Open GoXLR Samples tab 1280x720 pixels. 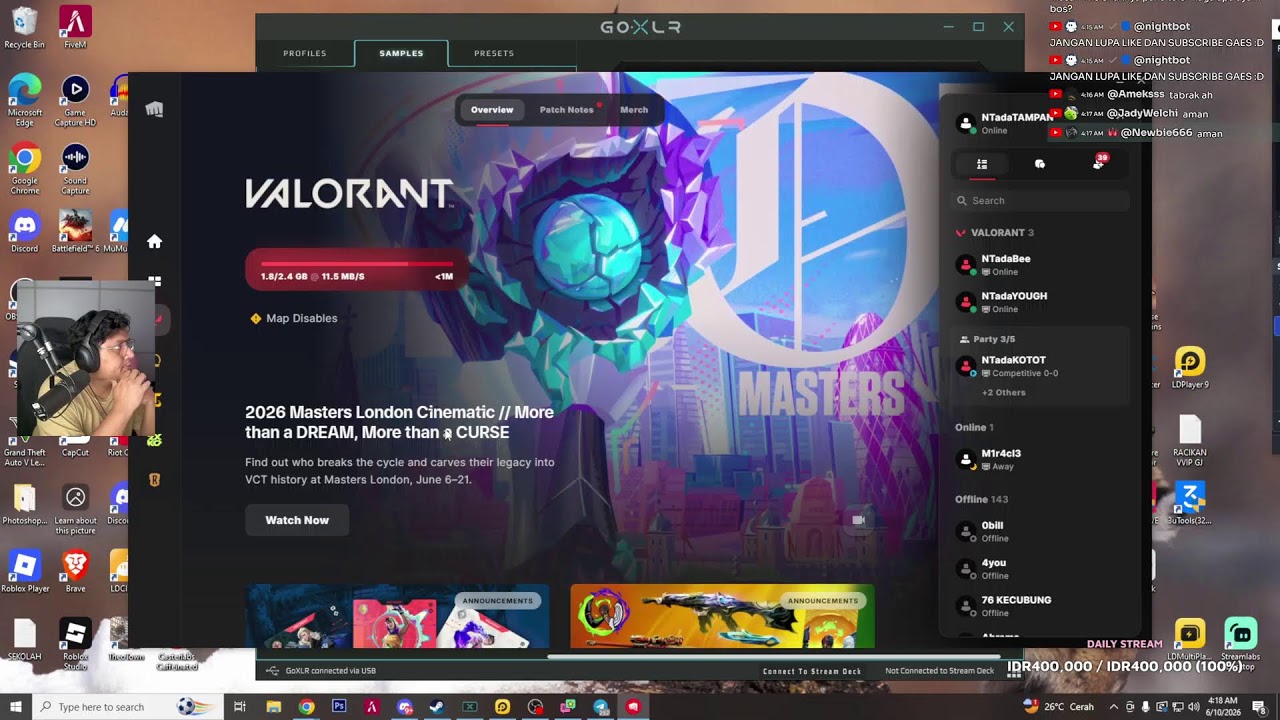(401, 53)
